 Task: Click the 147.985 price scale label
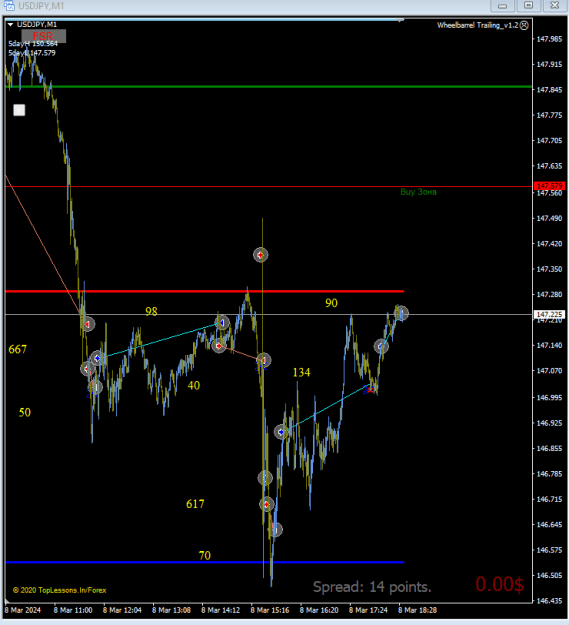(549, 39)
